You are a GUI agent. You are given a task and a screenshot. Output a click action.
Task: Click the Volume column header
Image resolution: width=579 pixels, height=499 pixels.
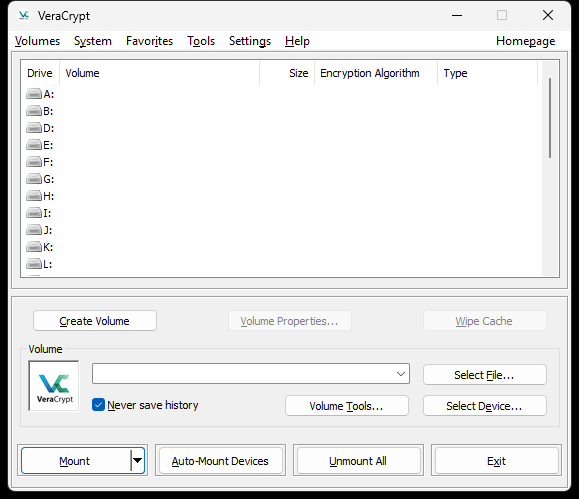click(160, 73)
